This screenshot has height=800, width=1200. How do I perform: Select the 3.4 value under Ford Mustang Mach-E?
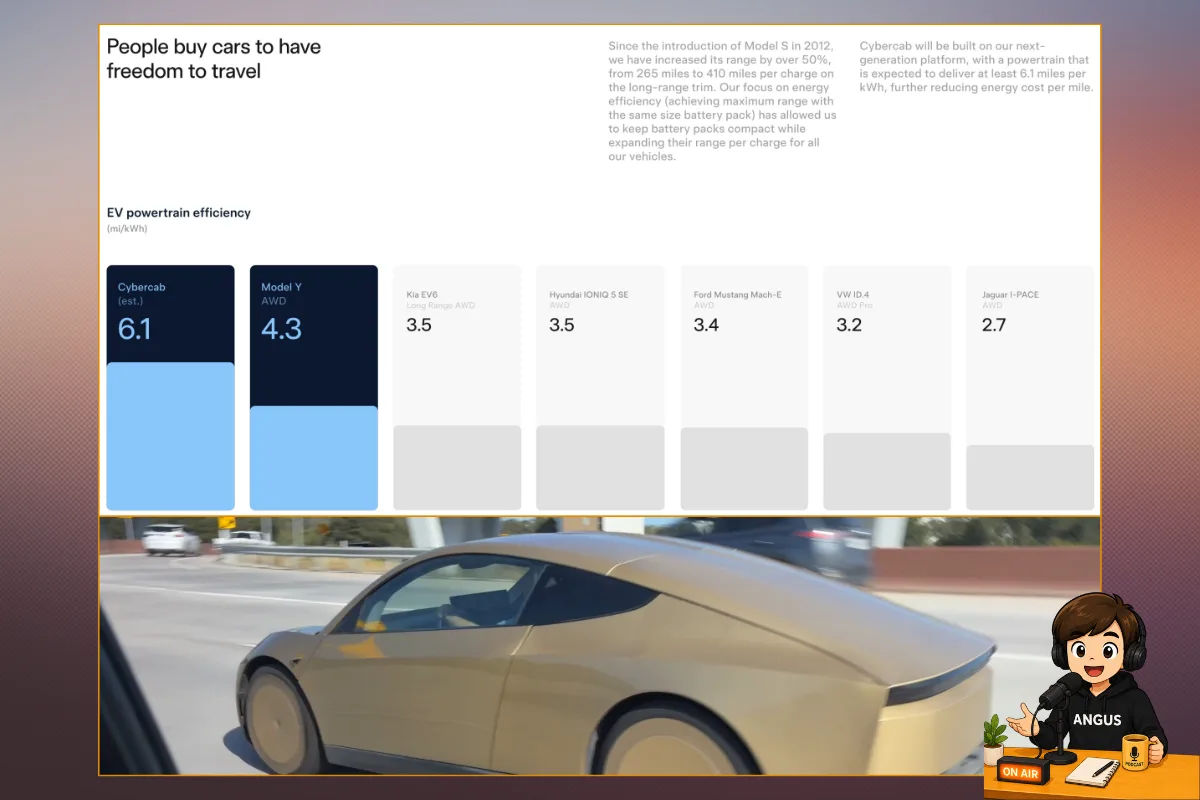coord(706,325)
